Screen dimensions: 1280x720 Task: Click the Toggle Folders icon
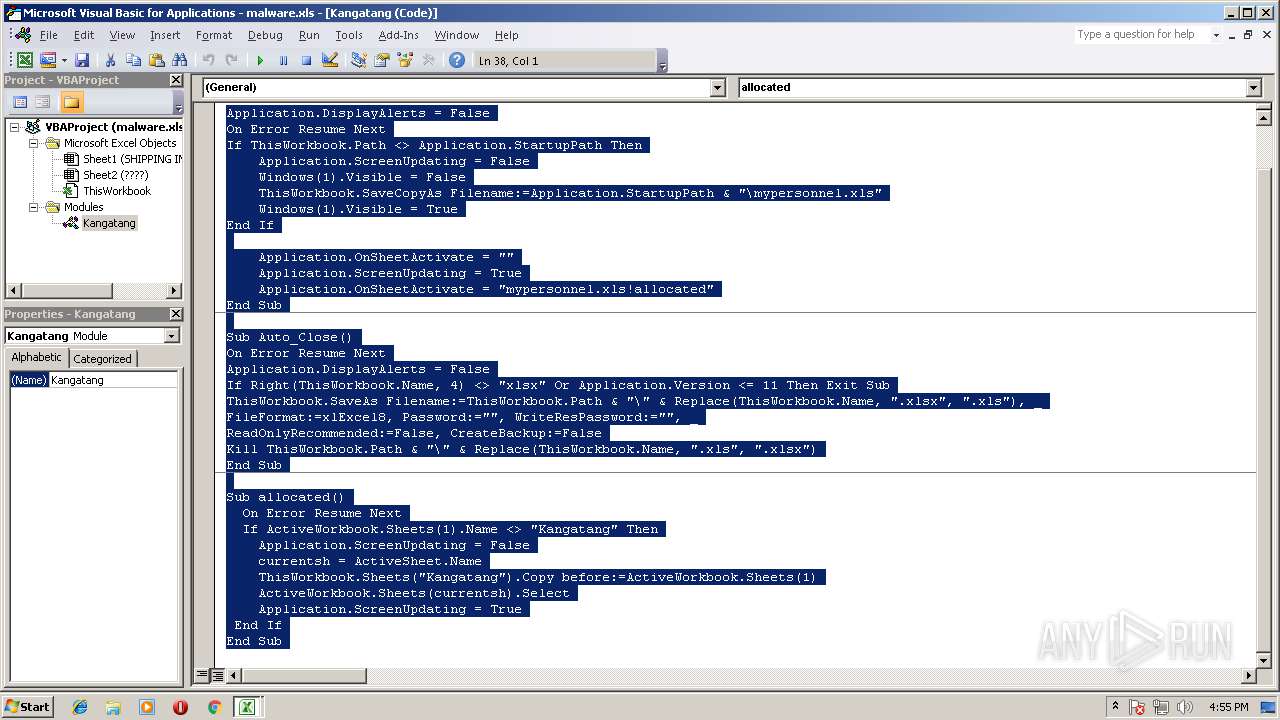pyautogui.click(x=71, y=102)
